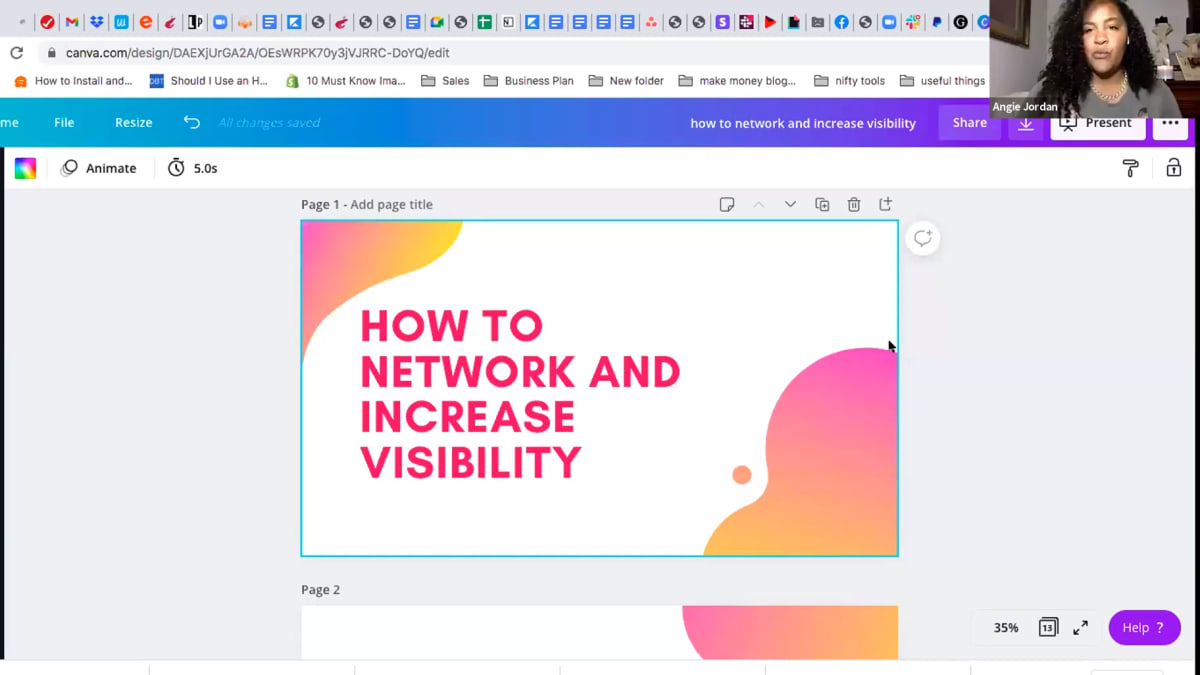The width and height of the screenshot is (1200, 675).
Task: Delete Page 1 with the trash icon
Action: point(853,204)
